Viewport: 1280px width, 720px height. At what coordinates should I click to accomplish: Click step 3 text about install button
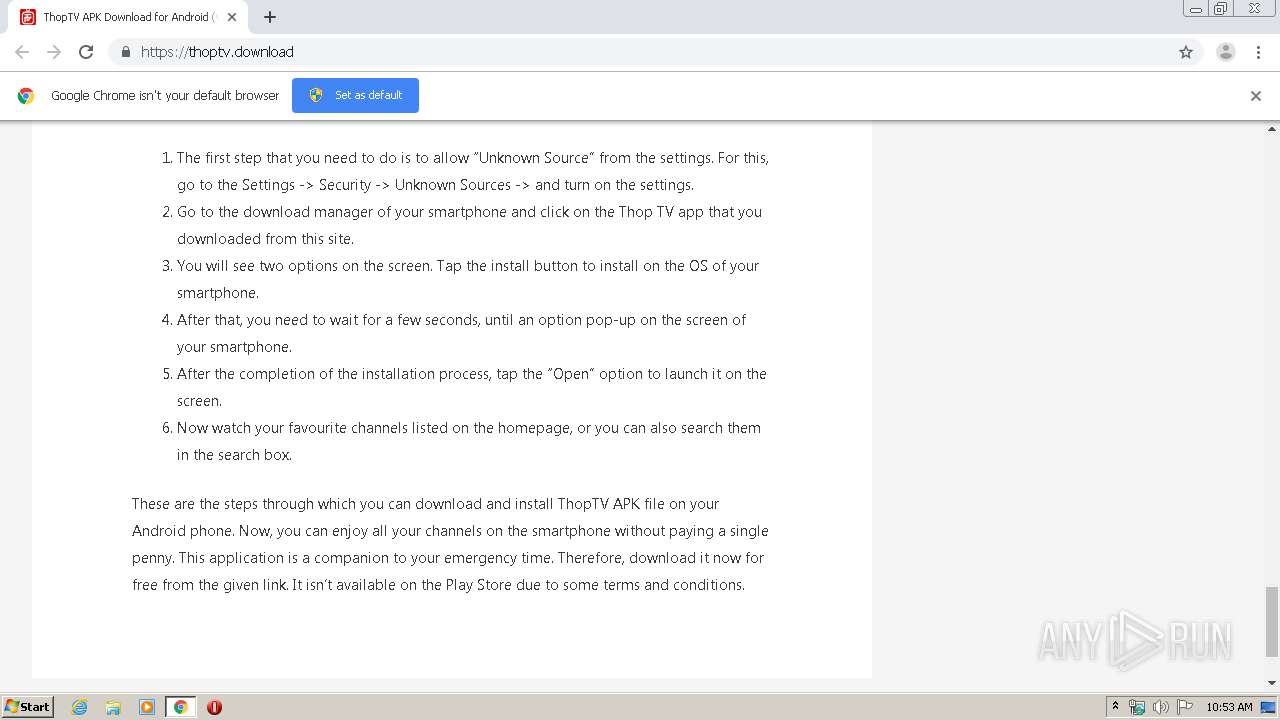(x=468, y=279)
